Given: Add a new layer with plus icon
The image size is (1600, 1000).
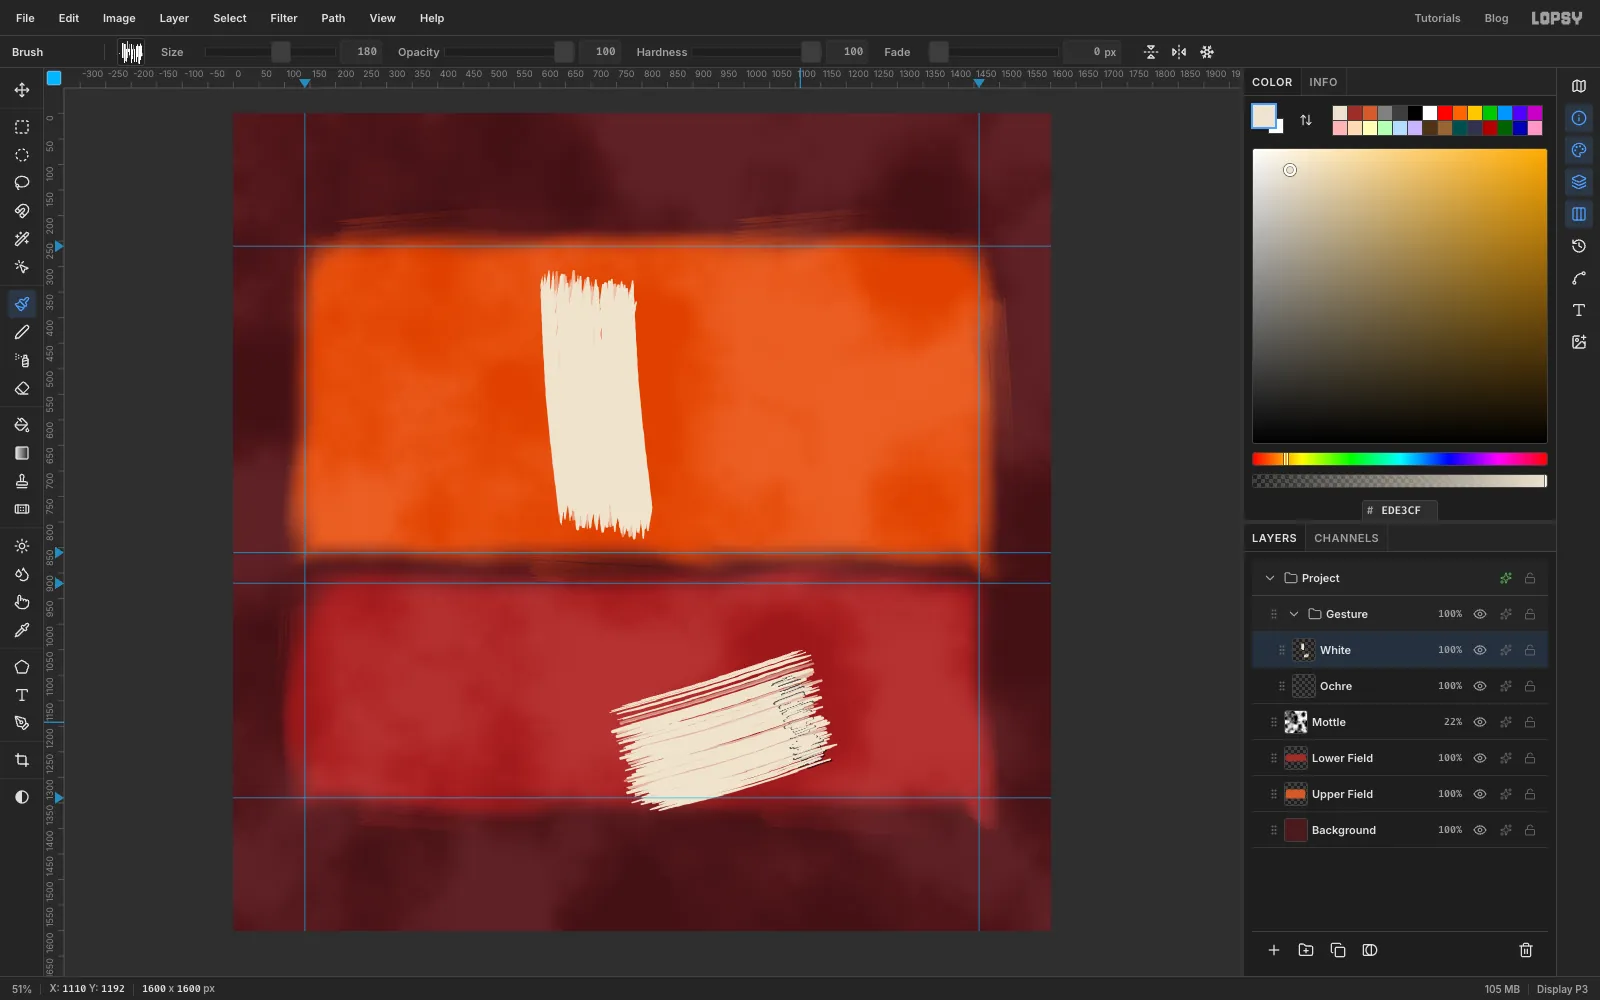Looking at the screenshot, I should 1274,950.
